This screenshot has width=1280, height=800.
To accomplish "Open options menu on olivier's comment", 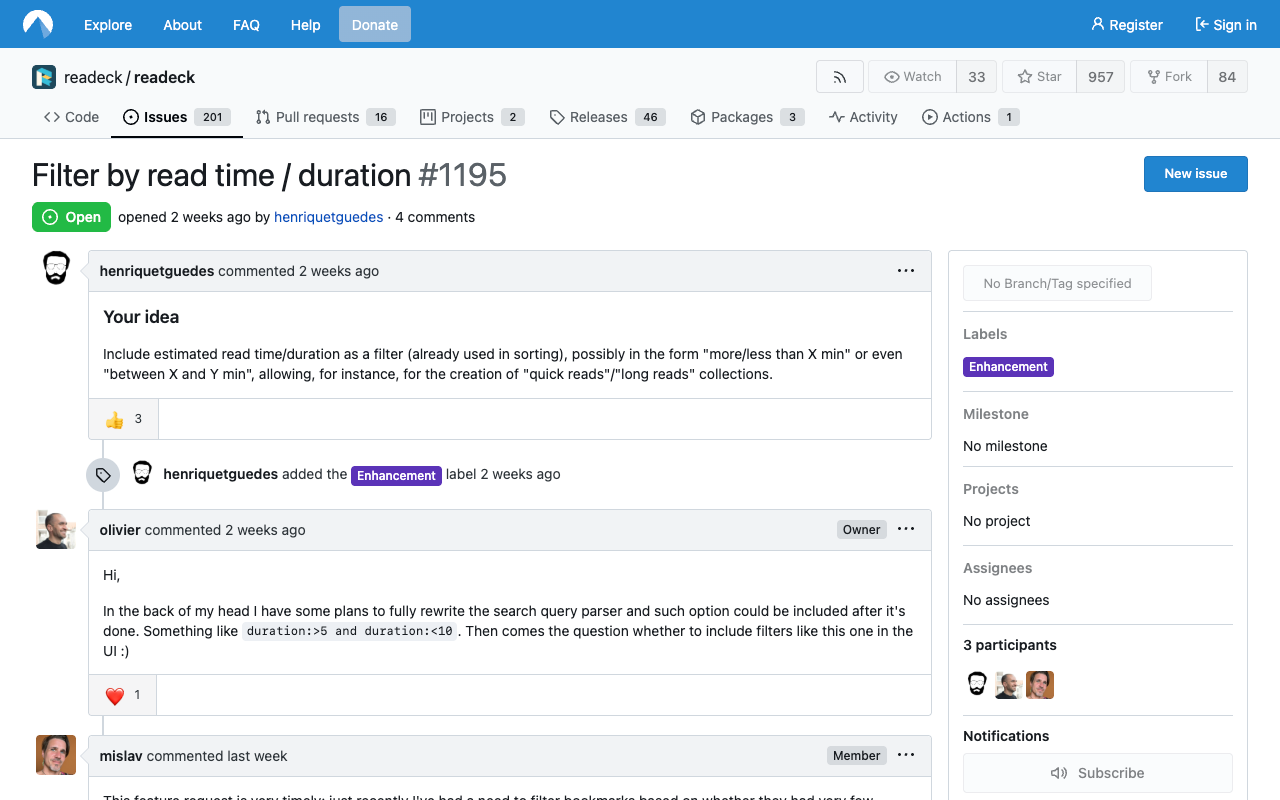I will coord(906,530).
